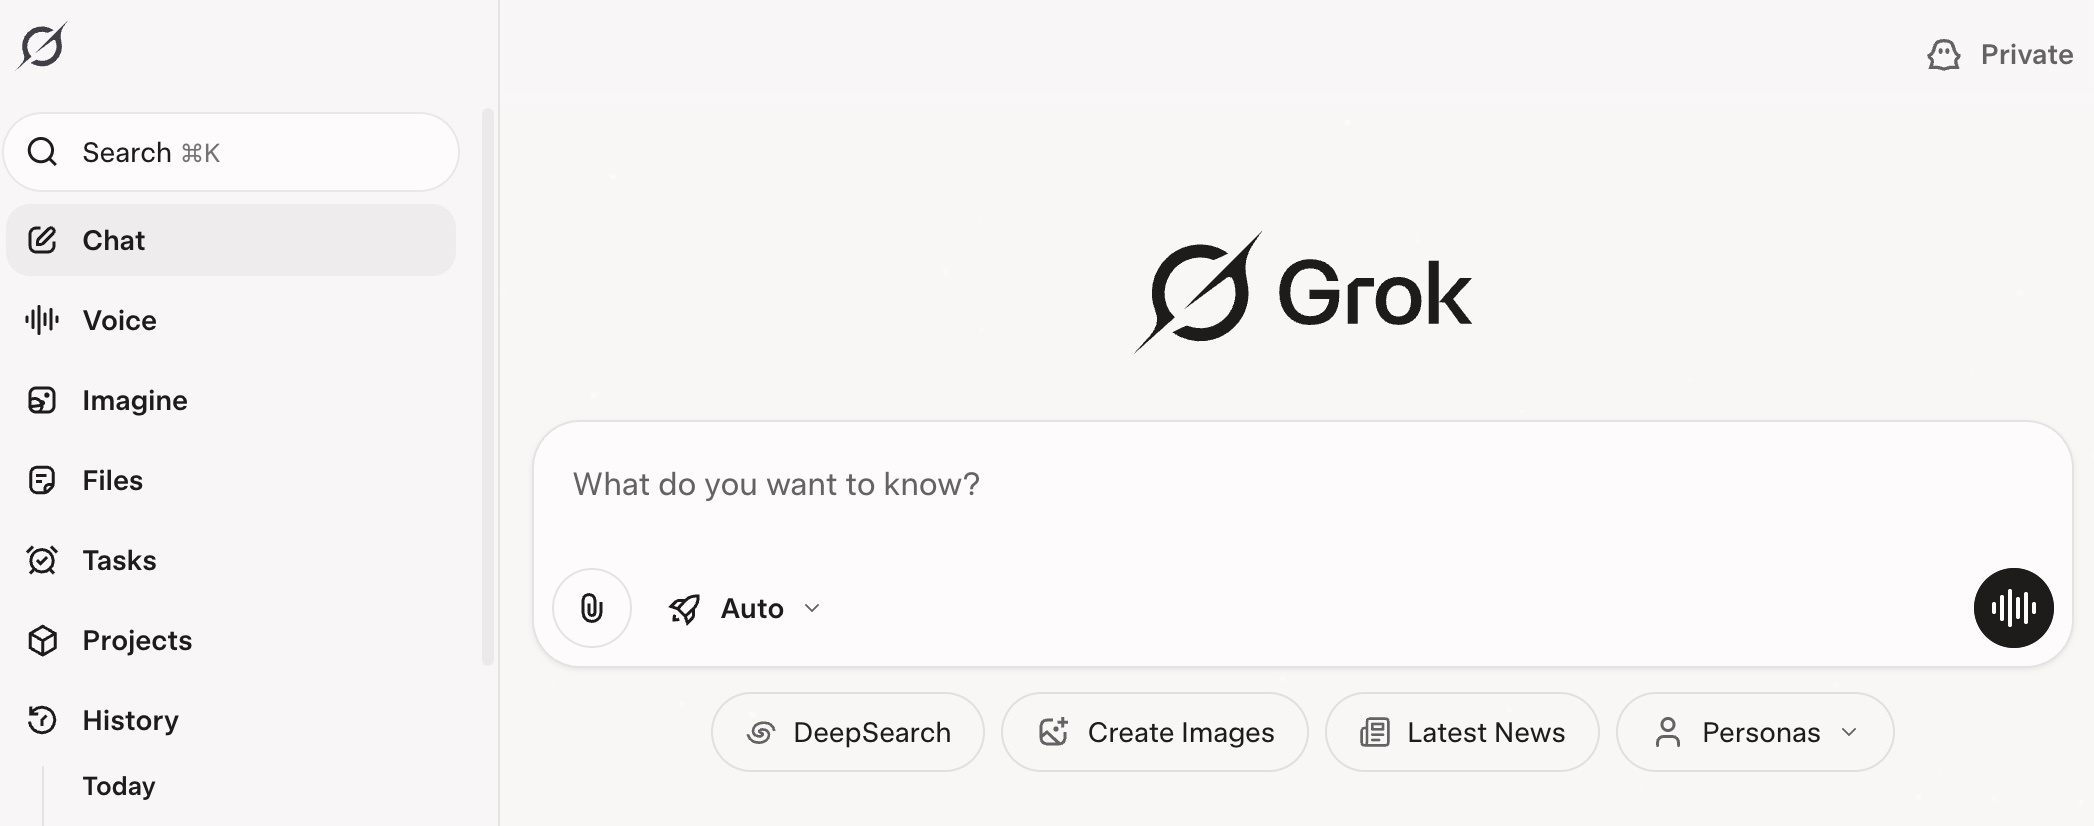
Task: Open the Auto model selector dropdown
Action: coord(744,608)
